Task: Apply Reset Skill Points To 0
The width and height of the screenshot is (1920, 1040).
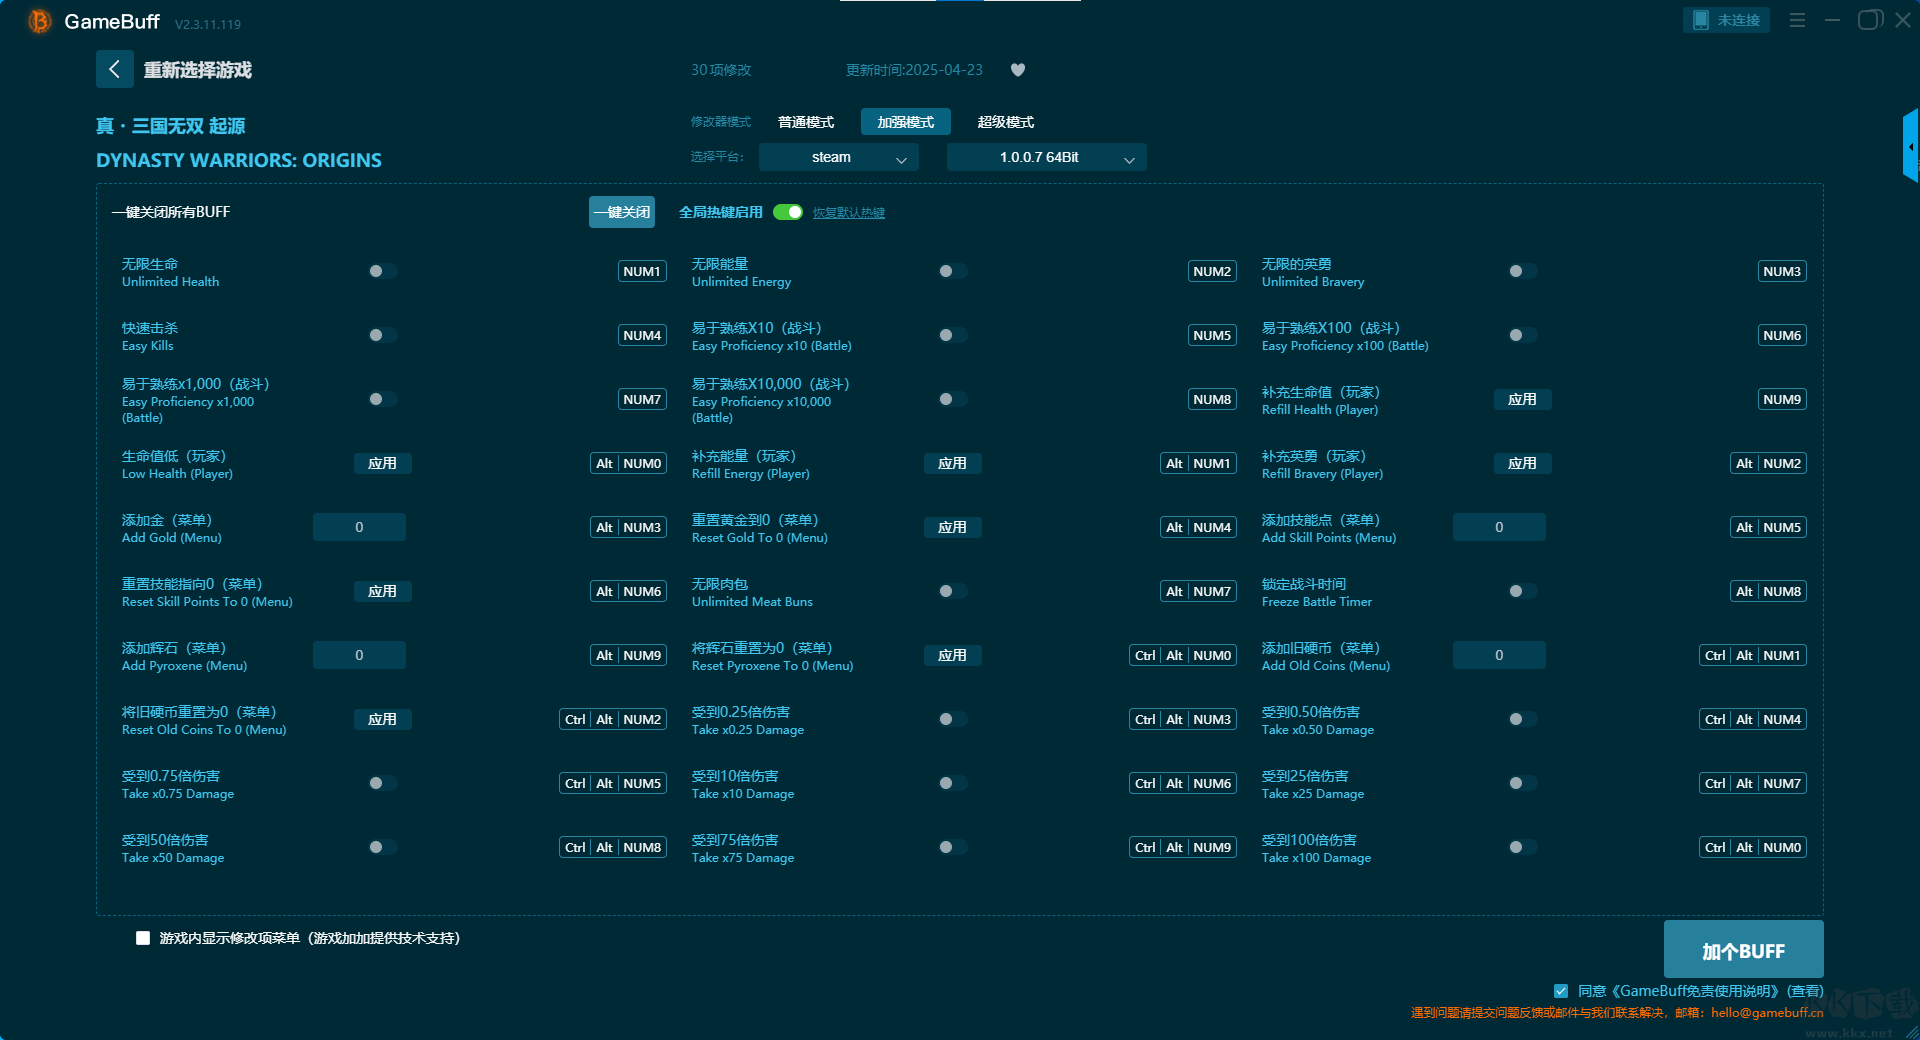Action: click(x=382, y=591)
